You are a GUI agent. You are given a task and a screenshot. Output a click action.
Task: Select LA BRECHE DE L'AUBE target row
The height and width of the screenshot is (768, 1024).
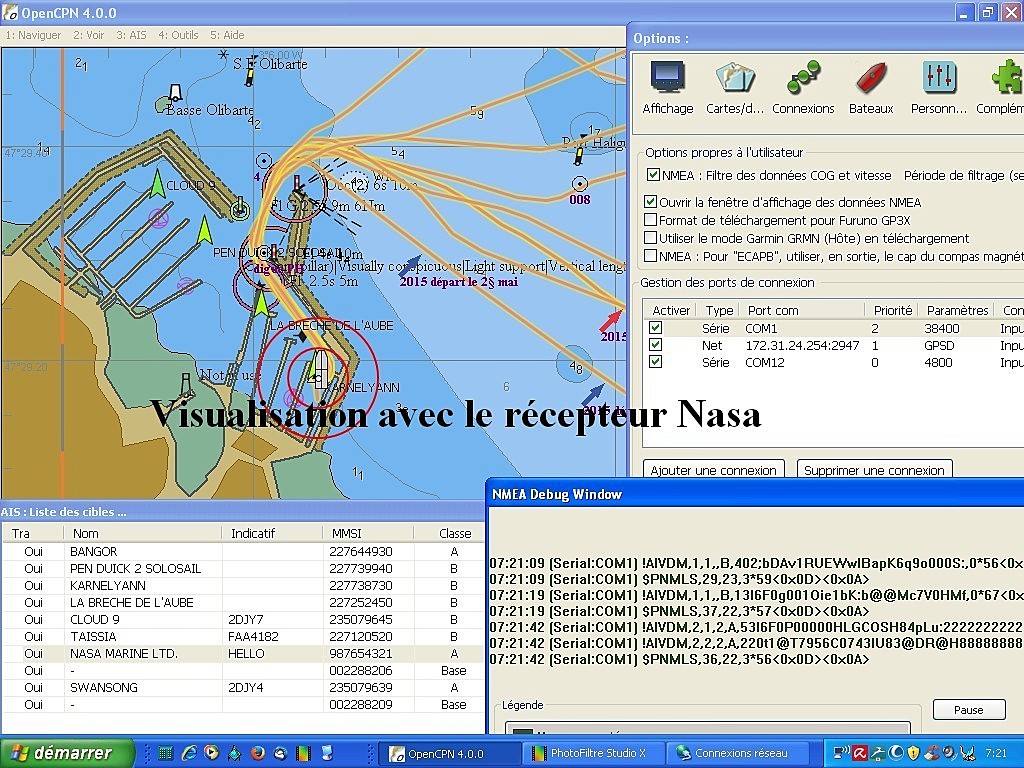point(243,602)
